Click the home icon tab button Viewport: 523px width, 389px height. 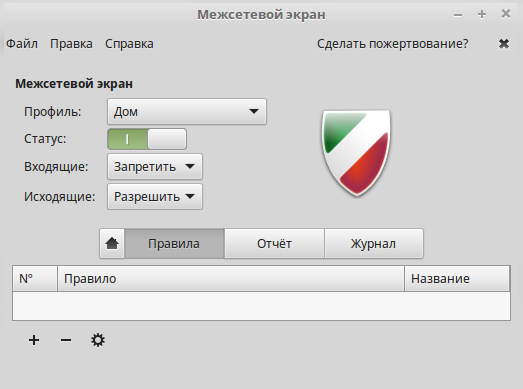tap(112, 244)
